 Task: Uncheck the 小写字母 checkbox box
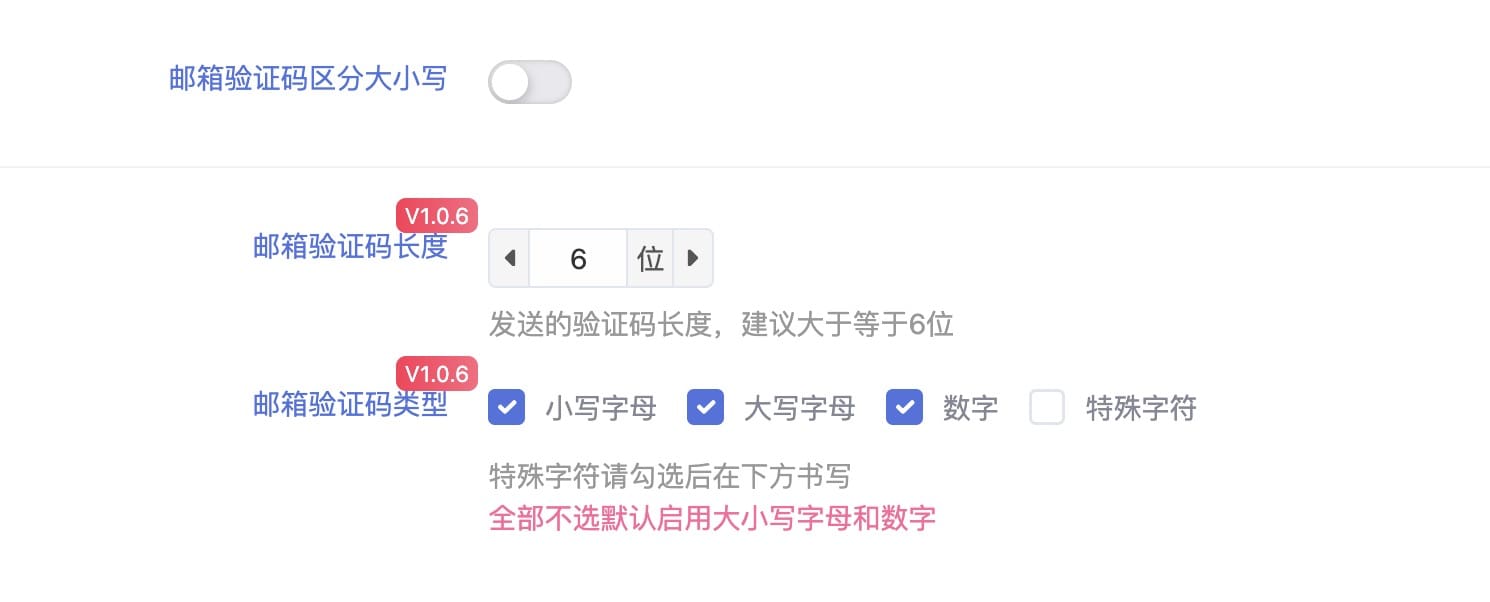pyautogui.click(x=507, y=408)
